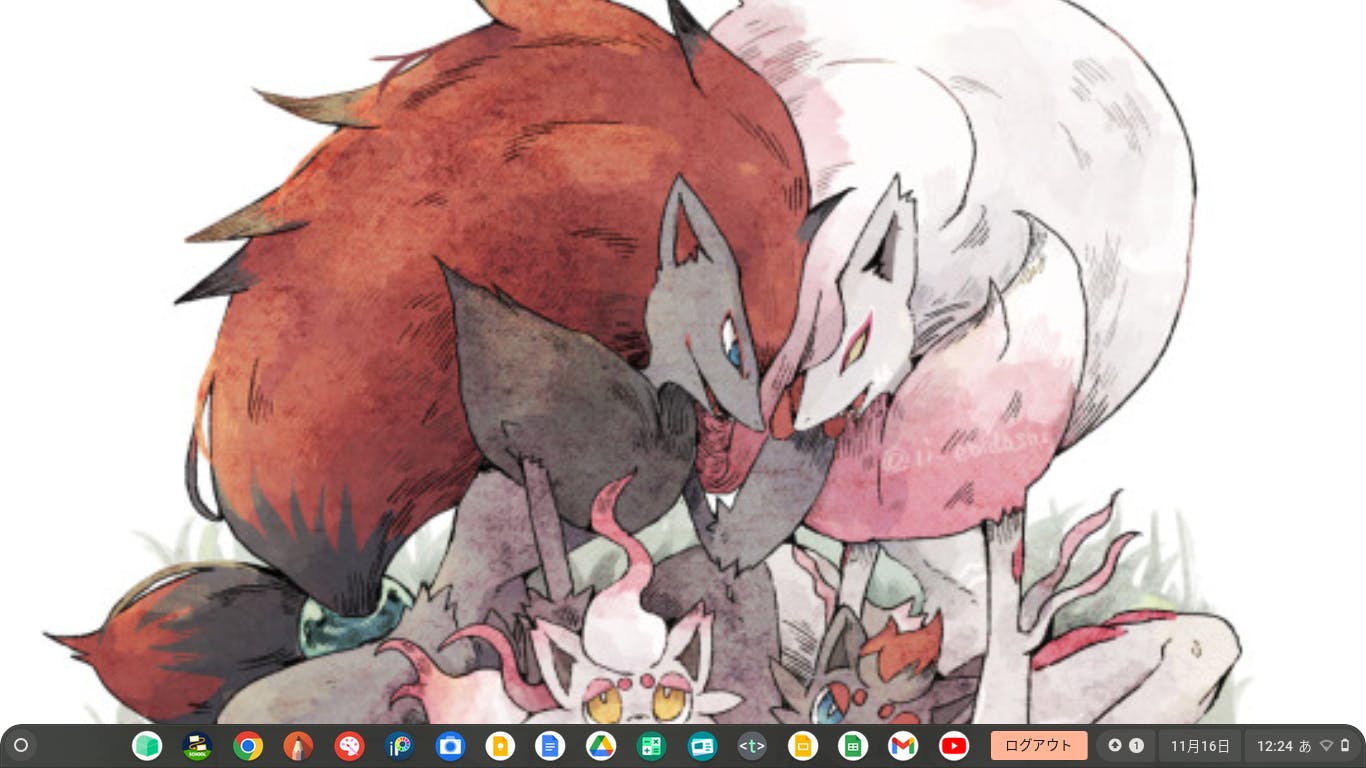Screen dimensions: 1366x768
Task: Open the red paint palette app
Action: click(349, 746)
